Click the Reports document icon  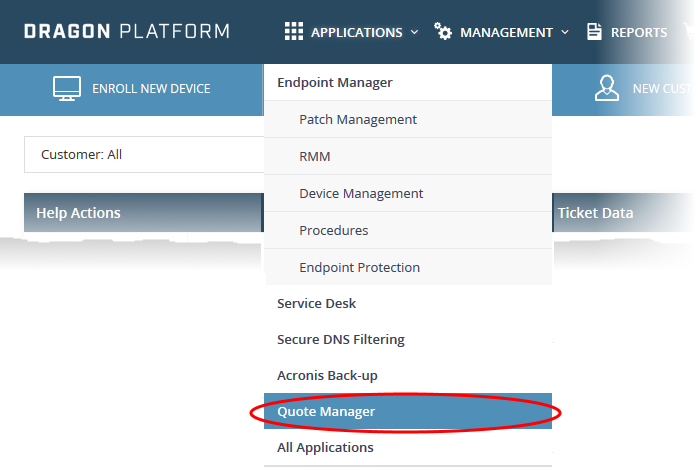pyautogui.click(x=594, y=32)
